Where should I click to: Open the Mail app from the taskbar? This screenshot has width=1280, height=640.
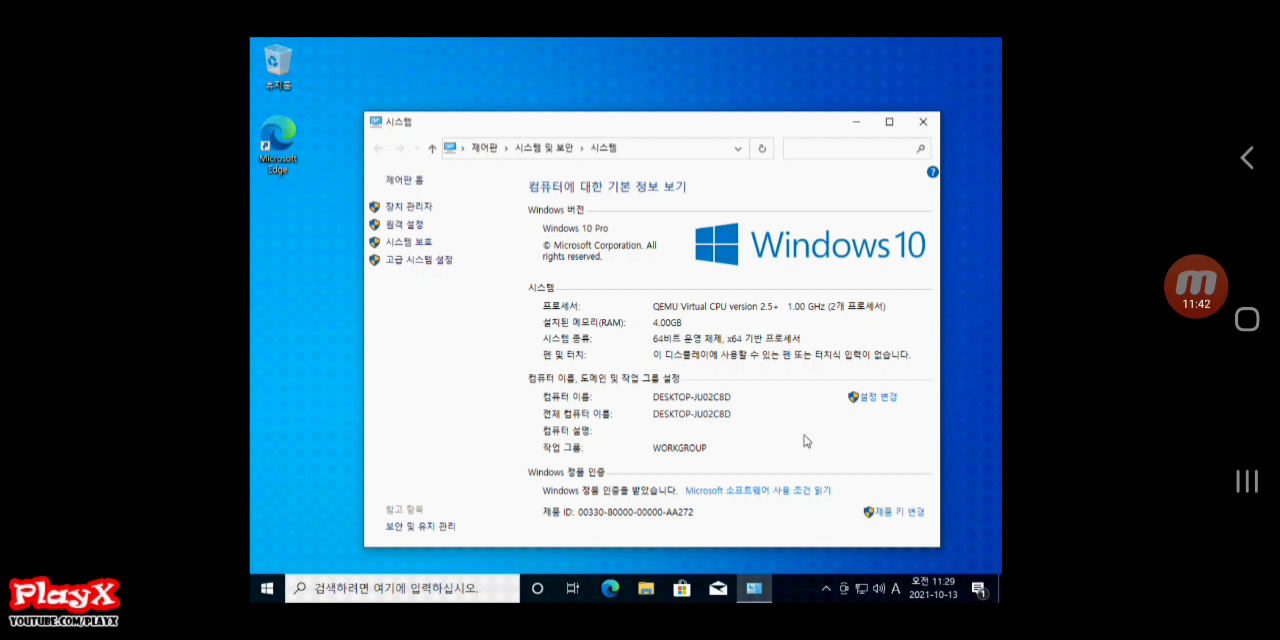pyautogui.click(x=718, y=588)
